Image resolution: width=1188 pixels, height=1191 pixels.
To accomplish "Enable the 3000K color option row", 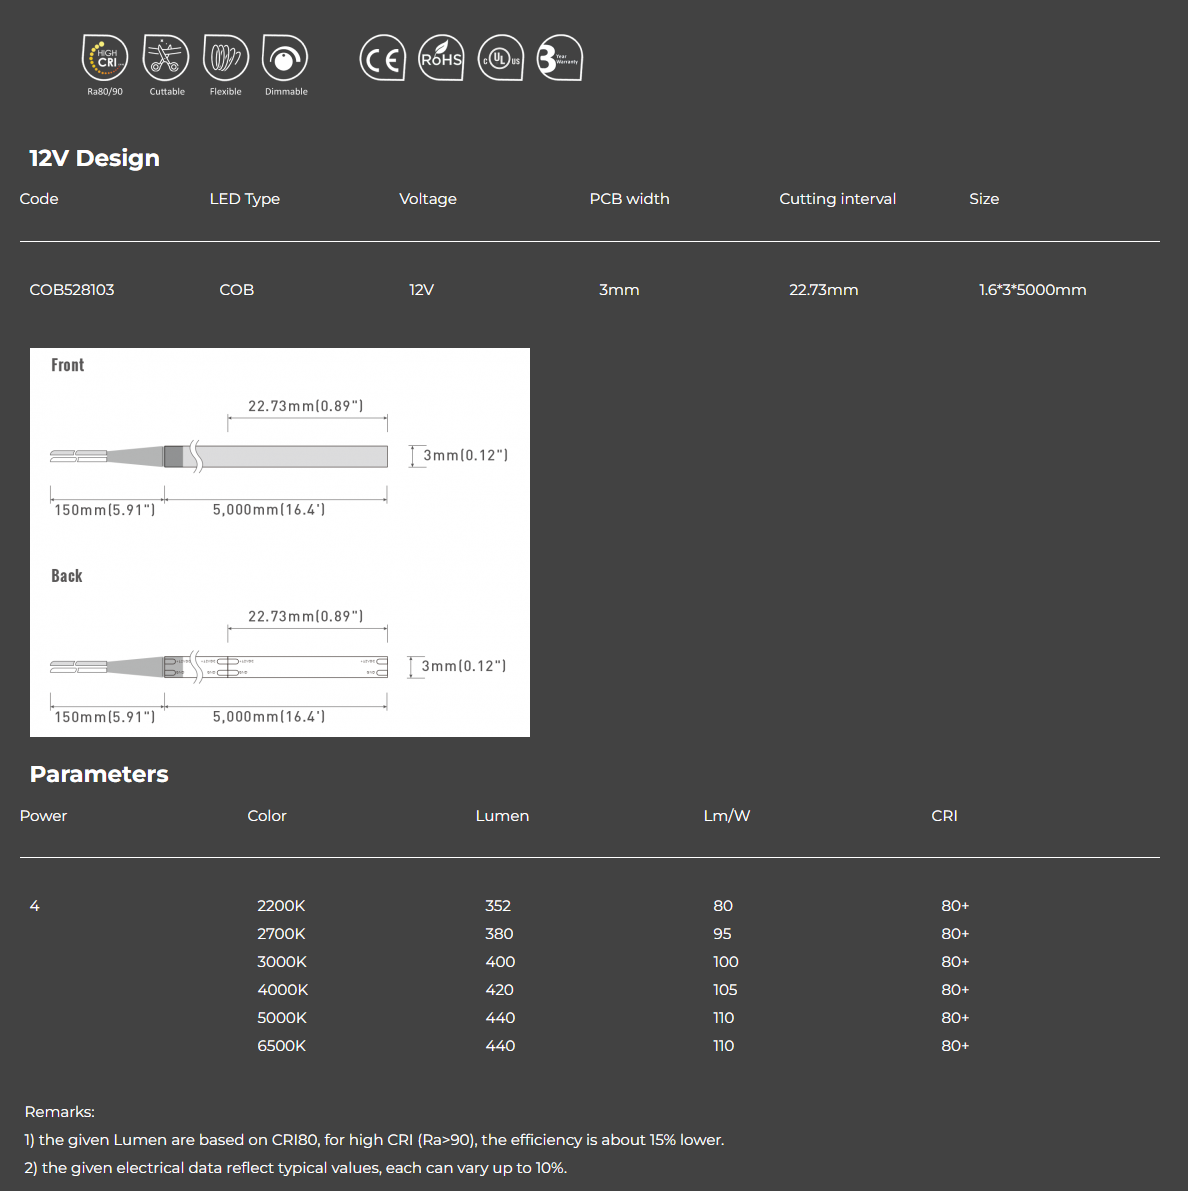I will pyautogui.click(x=281, y=961).
